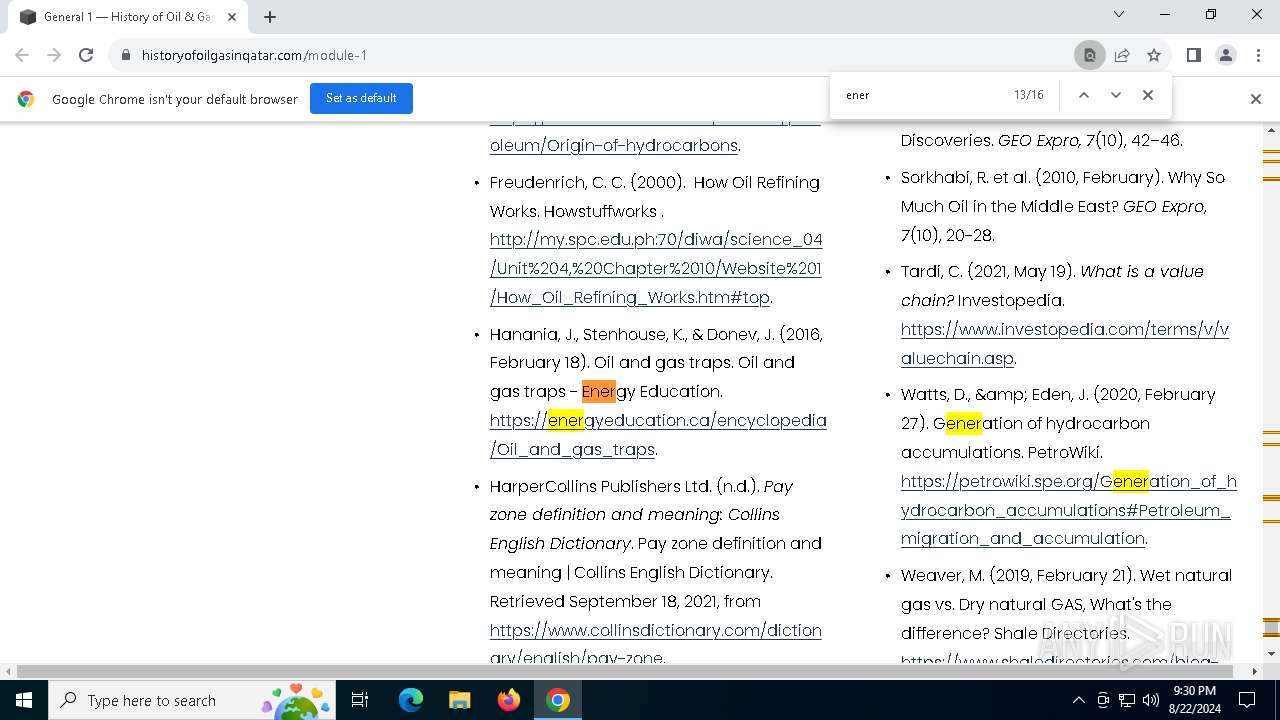Launch Firefox from taskbar
The image size is (1280, 720).
509,700
